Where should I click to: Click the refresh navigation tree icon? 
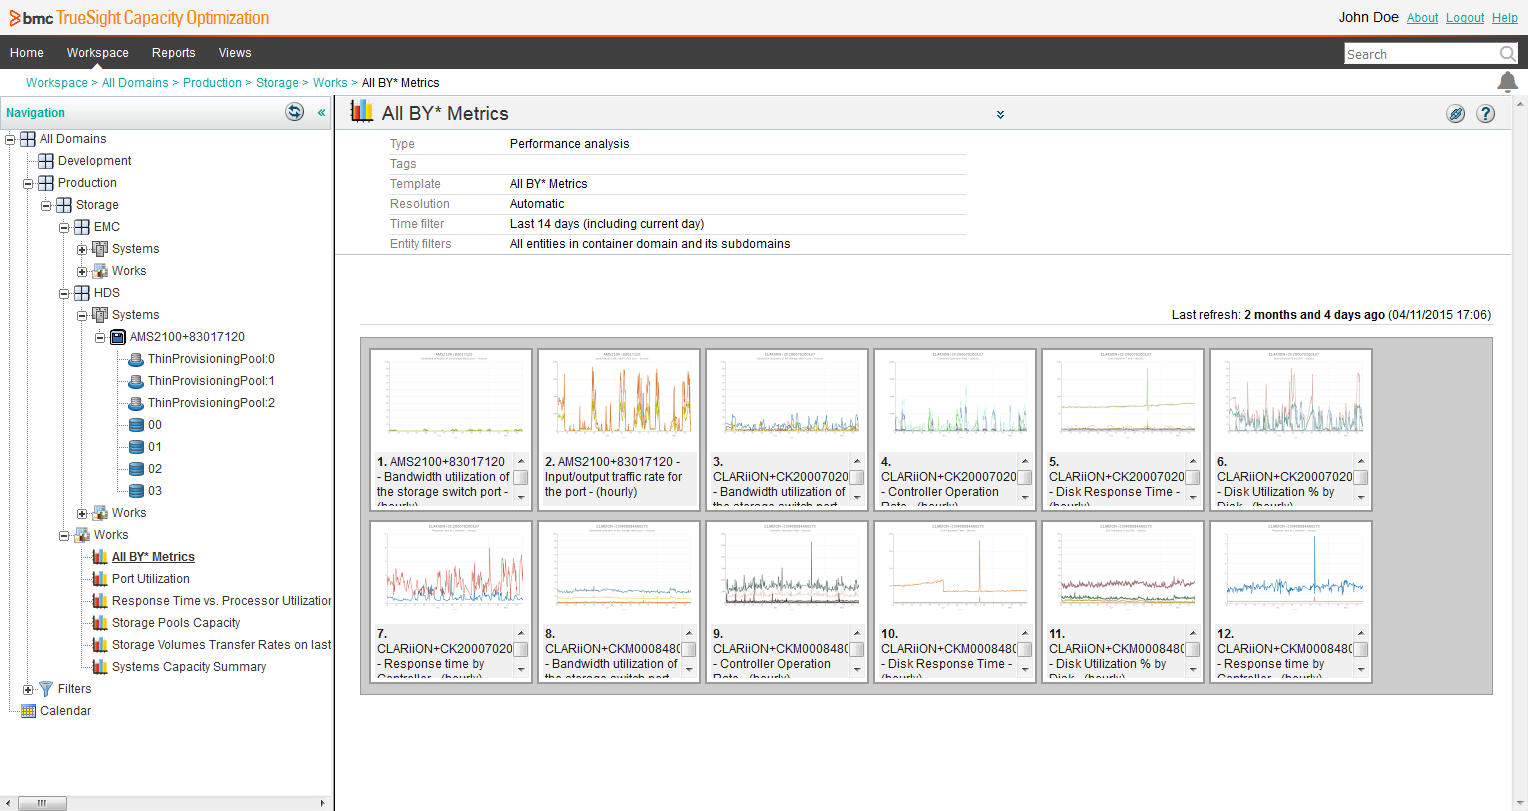click(x=295, y=112)
